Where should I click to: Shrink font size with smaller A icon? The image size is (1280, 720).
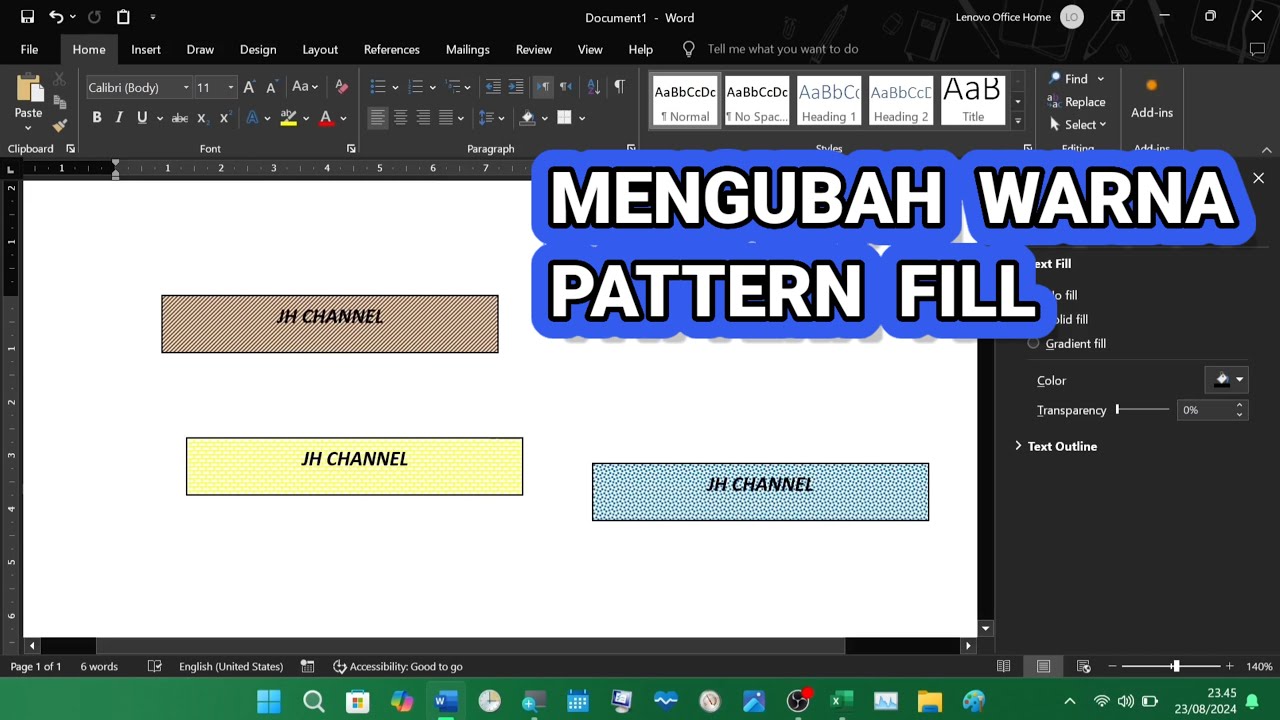(x=270, y=87)
